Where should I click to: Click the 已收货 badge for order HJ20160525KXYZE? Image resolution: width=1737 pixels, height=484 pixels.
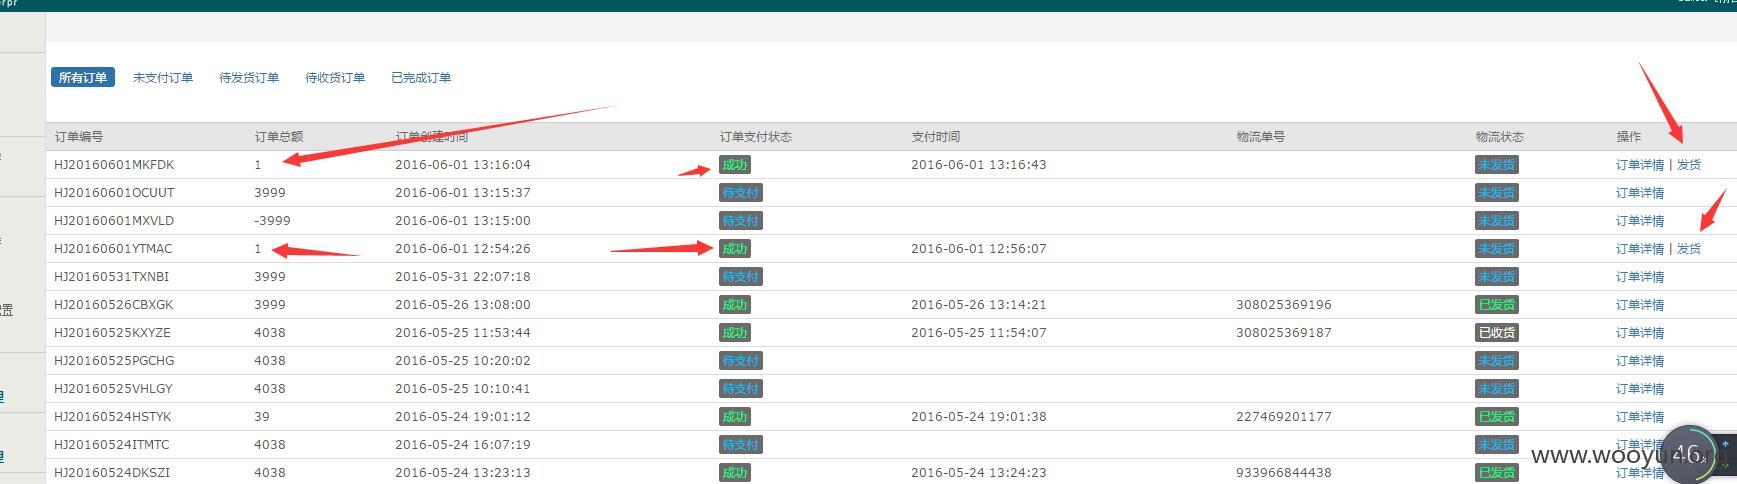coord(1496,333)
